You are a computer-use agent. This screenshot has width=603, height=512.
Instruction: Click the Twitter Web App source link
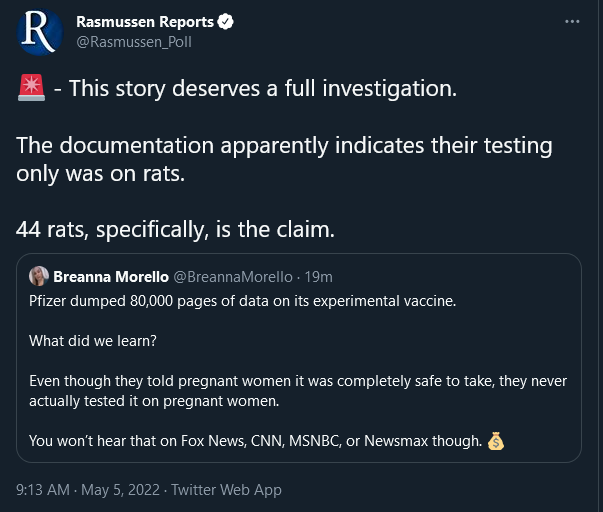(x=226, y=490)
